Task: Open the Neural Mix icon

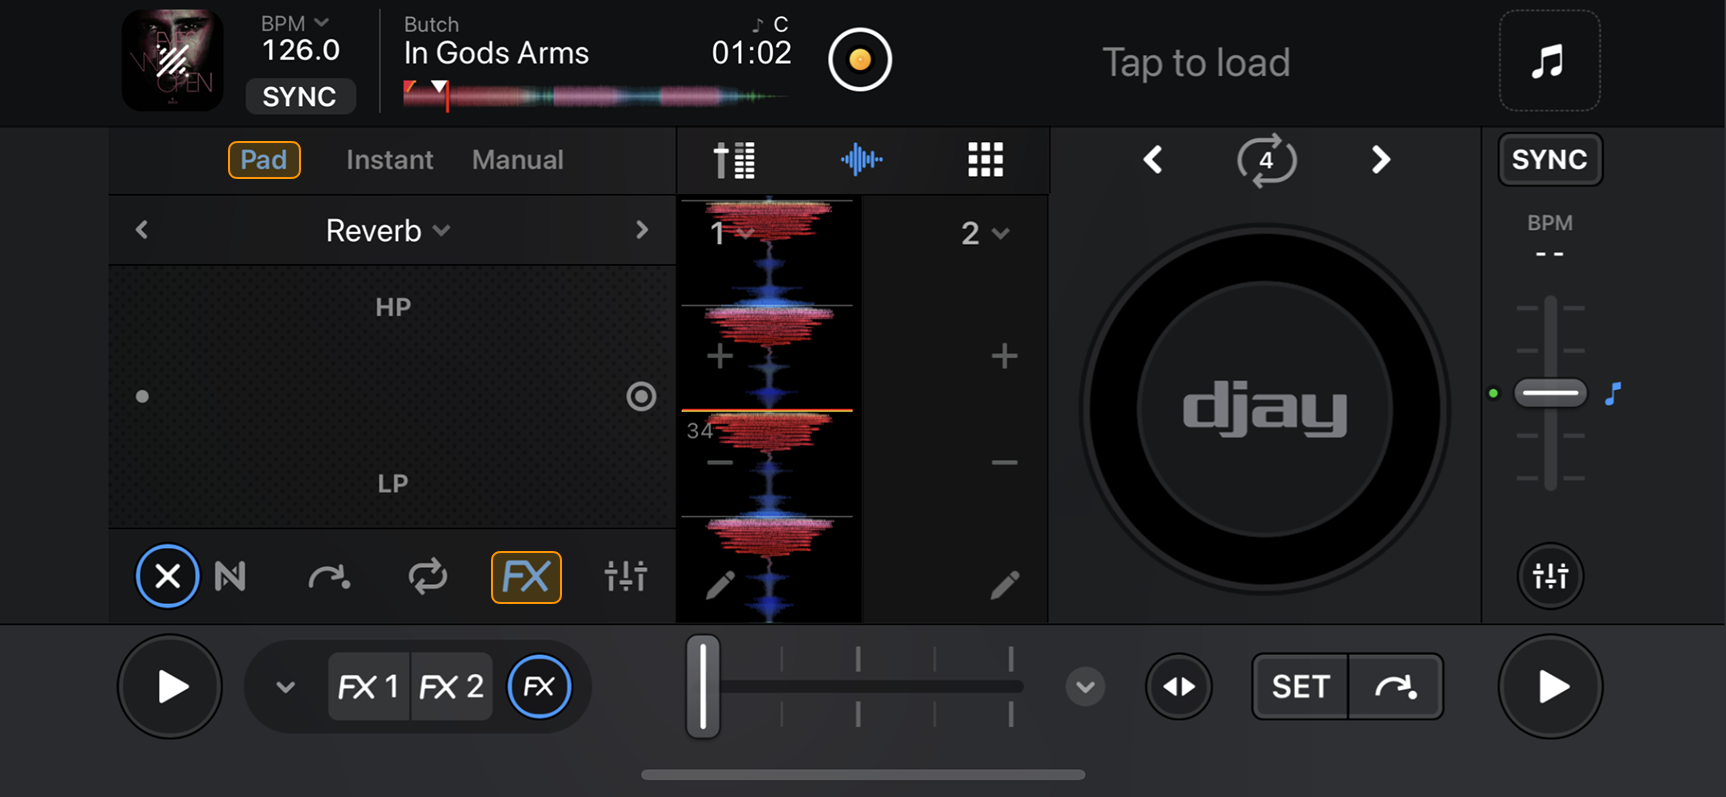Action: pyautogui.click(x=230, y=576)
